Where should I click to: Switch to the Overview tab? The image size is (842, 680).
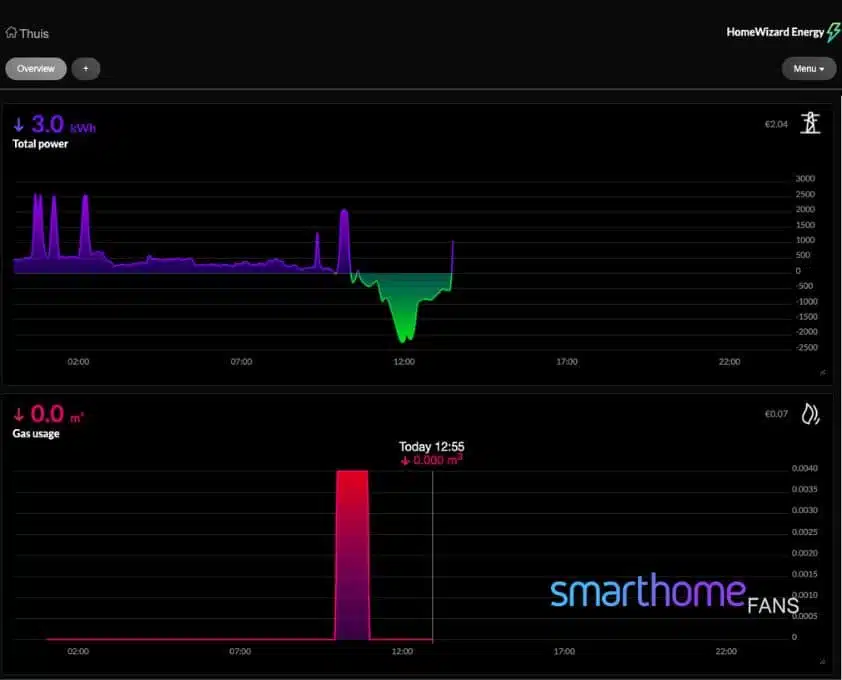(x=36, y=69)
